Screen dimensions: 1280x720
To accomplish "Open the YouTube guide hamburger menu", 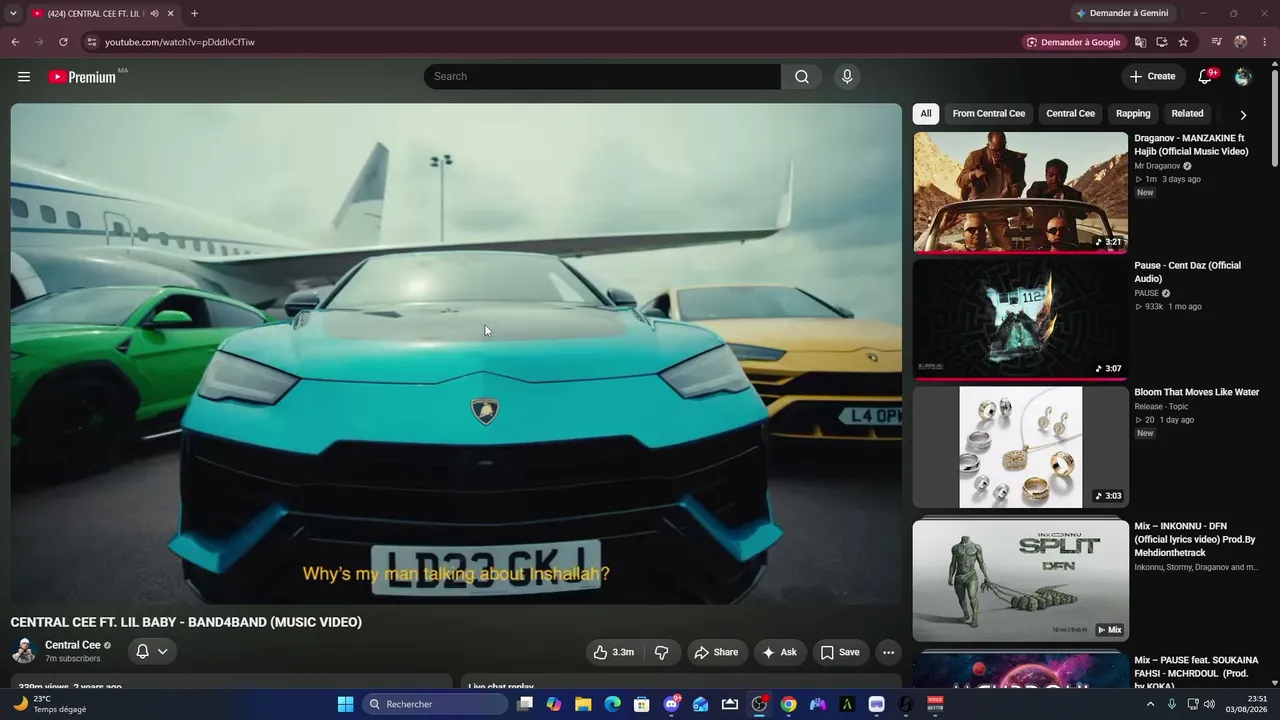I will click(24, 76).
